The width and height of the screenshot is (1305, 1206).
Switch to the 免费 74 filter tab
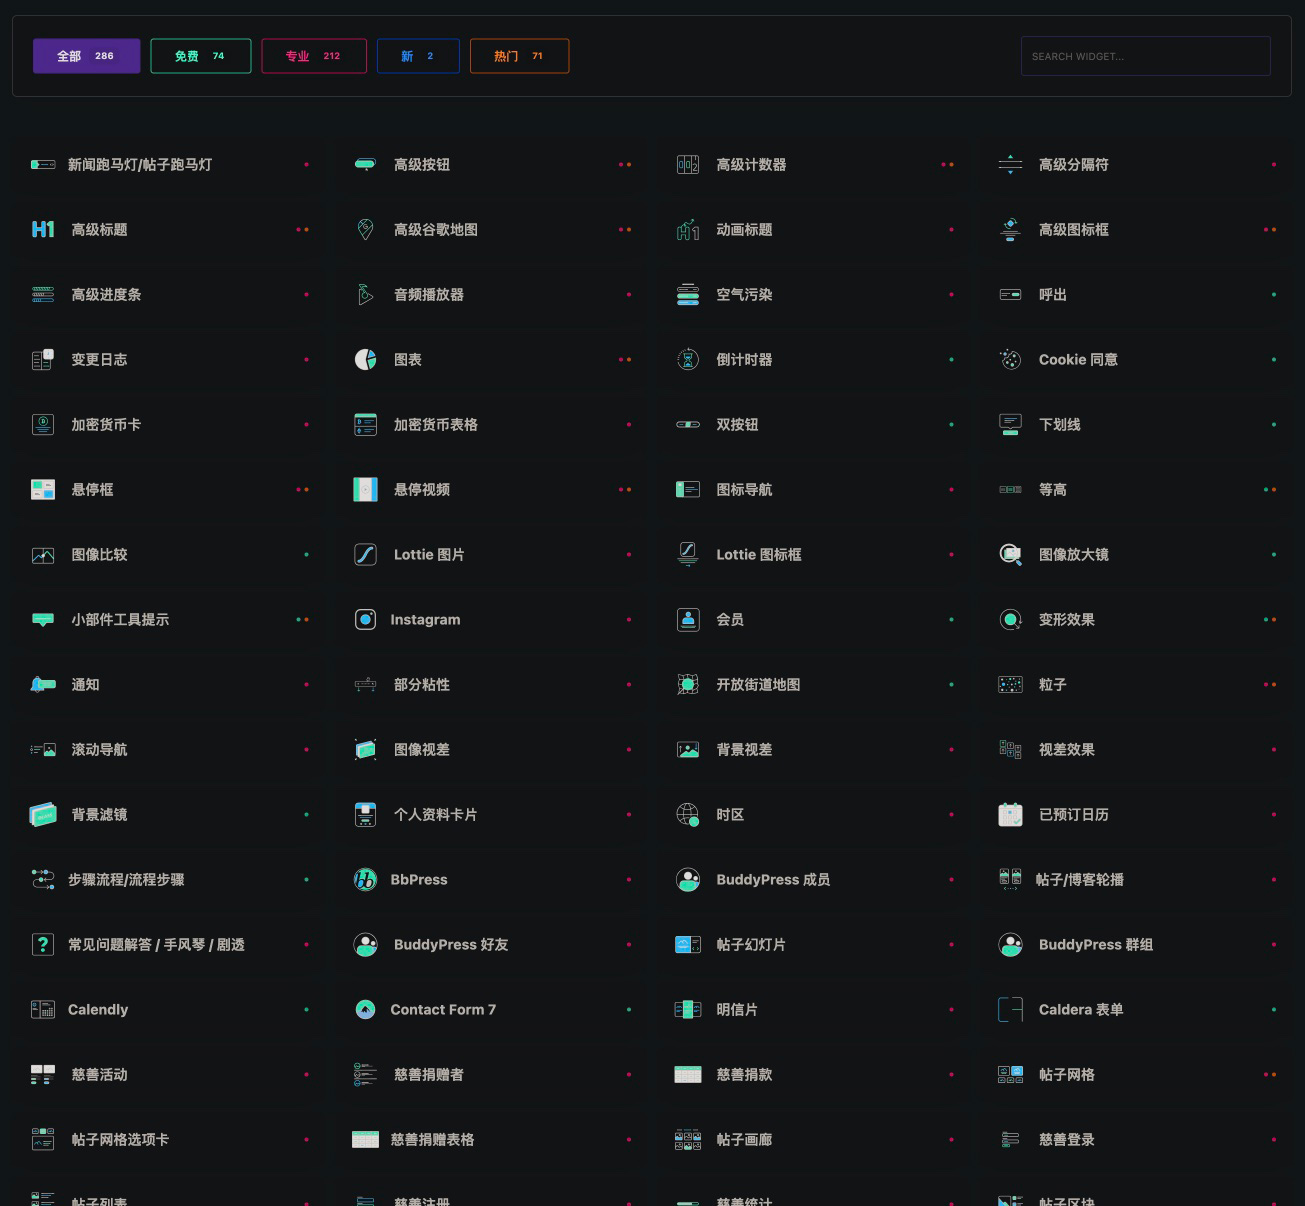tap(200, 56)
